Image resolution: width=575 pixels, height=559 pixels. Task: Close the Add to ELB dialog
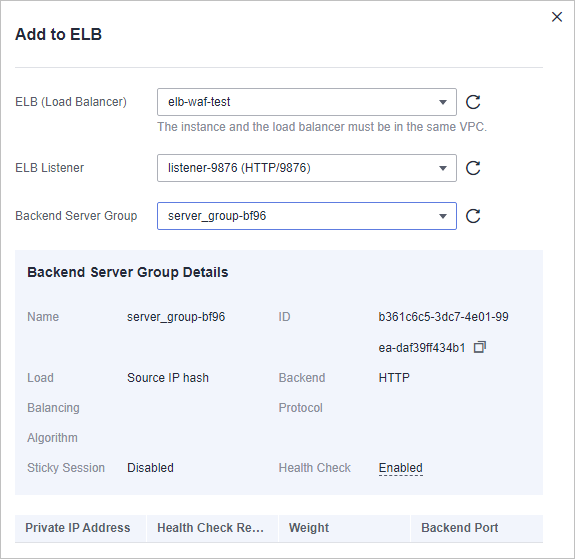[x=557, y=17]
